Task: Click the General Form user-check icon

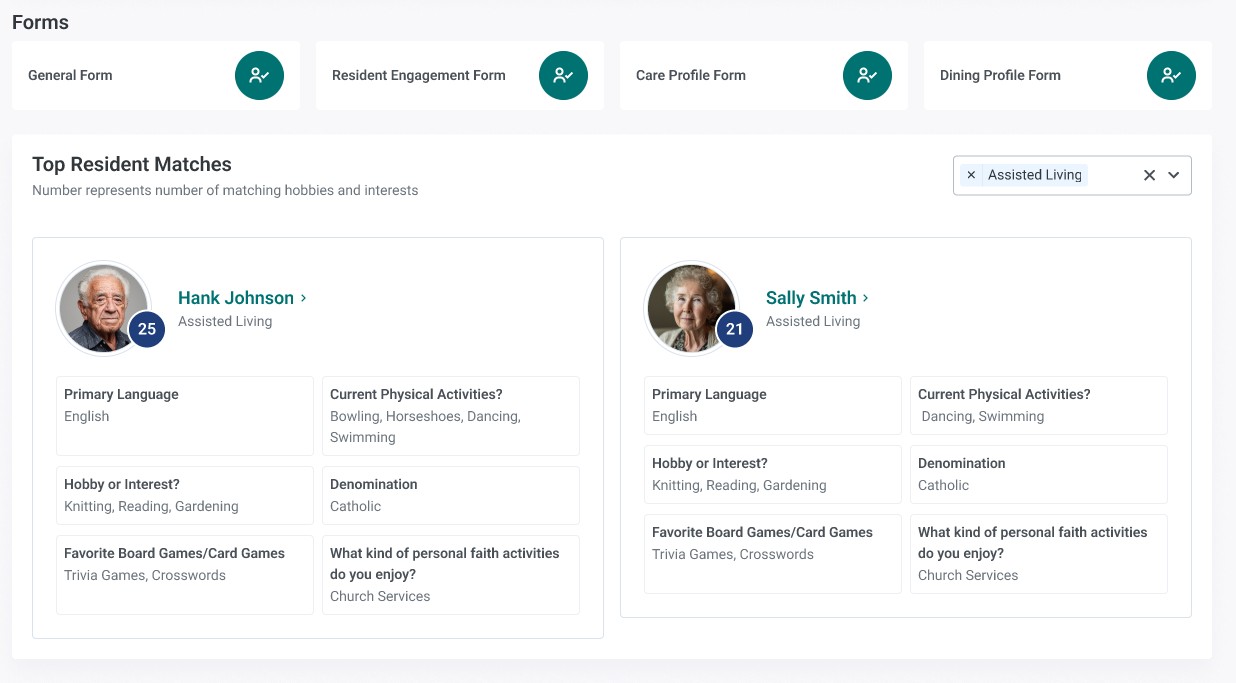Action: 259,75
